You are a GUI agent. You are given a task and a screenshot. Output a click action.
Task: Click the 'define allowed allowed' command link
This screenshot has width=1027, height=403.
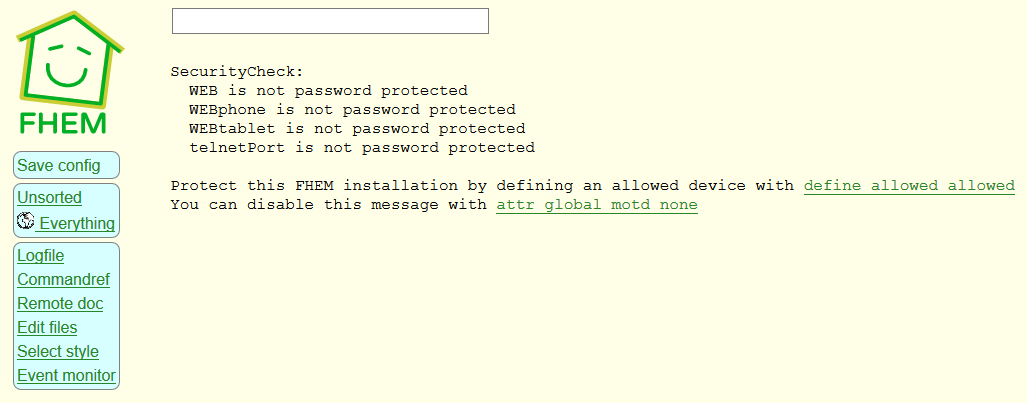909,186
